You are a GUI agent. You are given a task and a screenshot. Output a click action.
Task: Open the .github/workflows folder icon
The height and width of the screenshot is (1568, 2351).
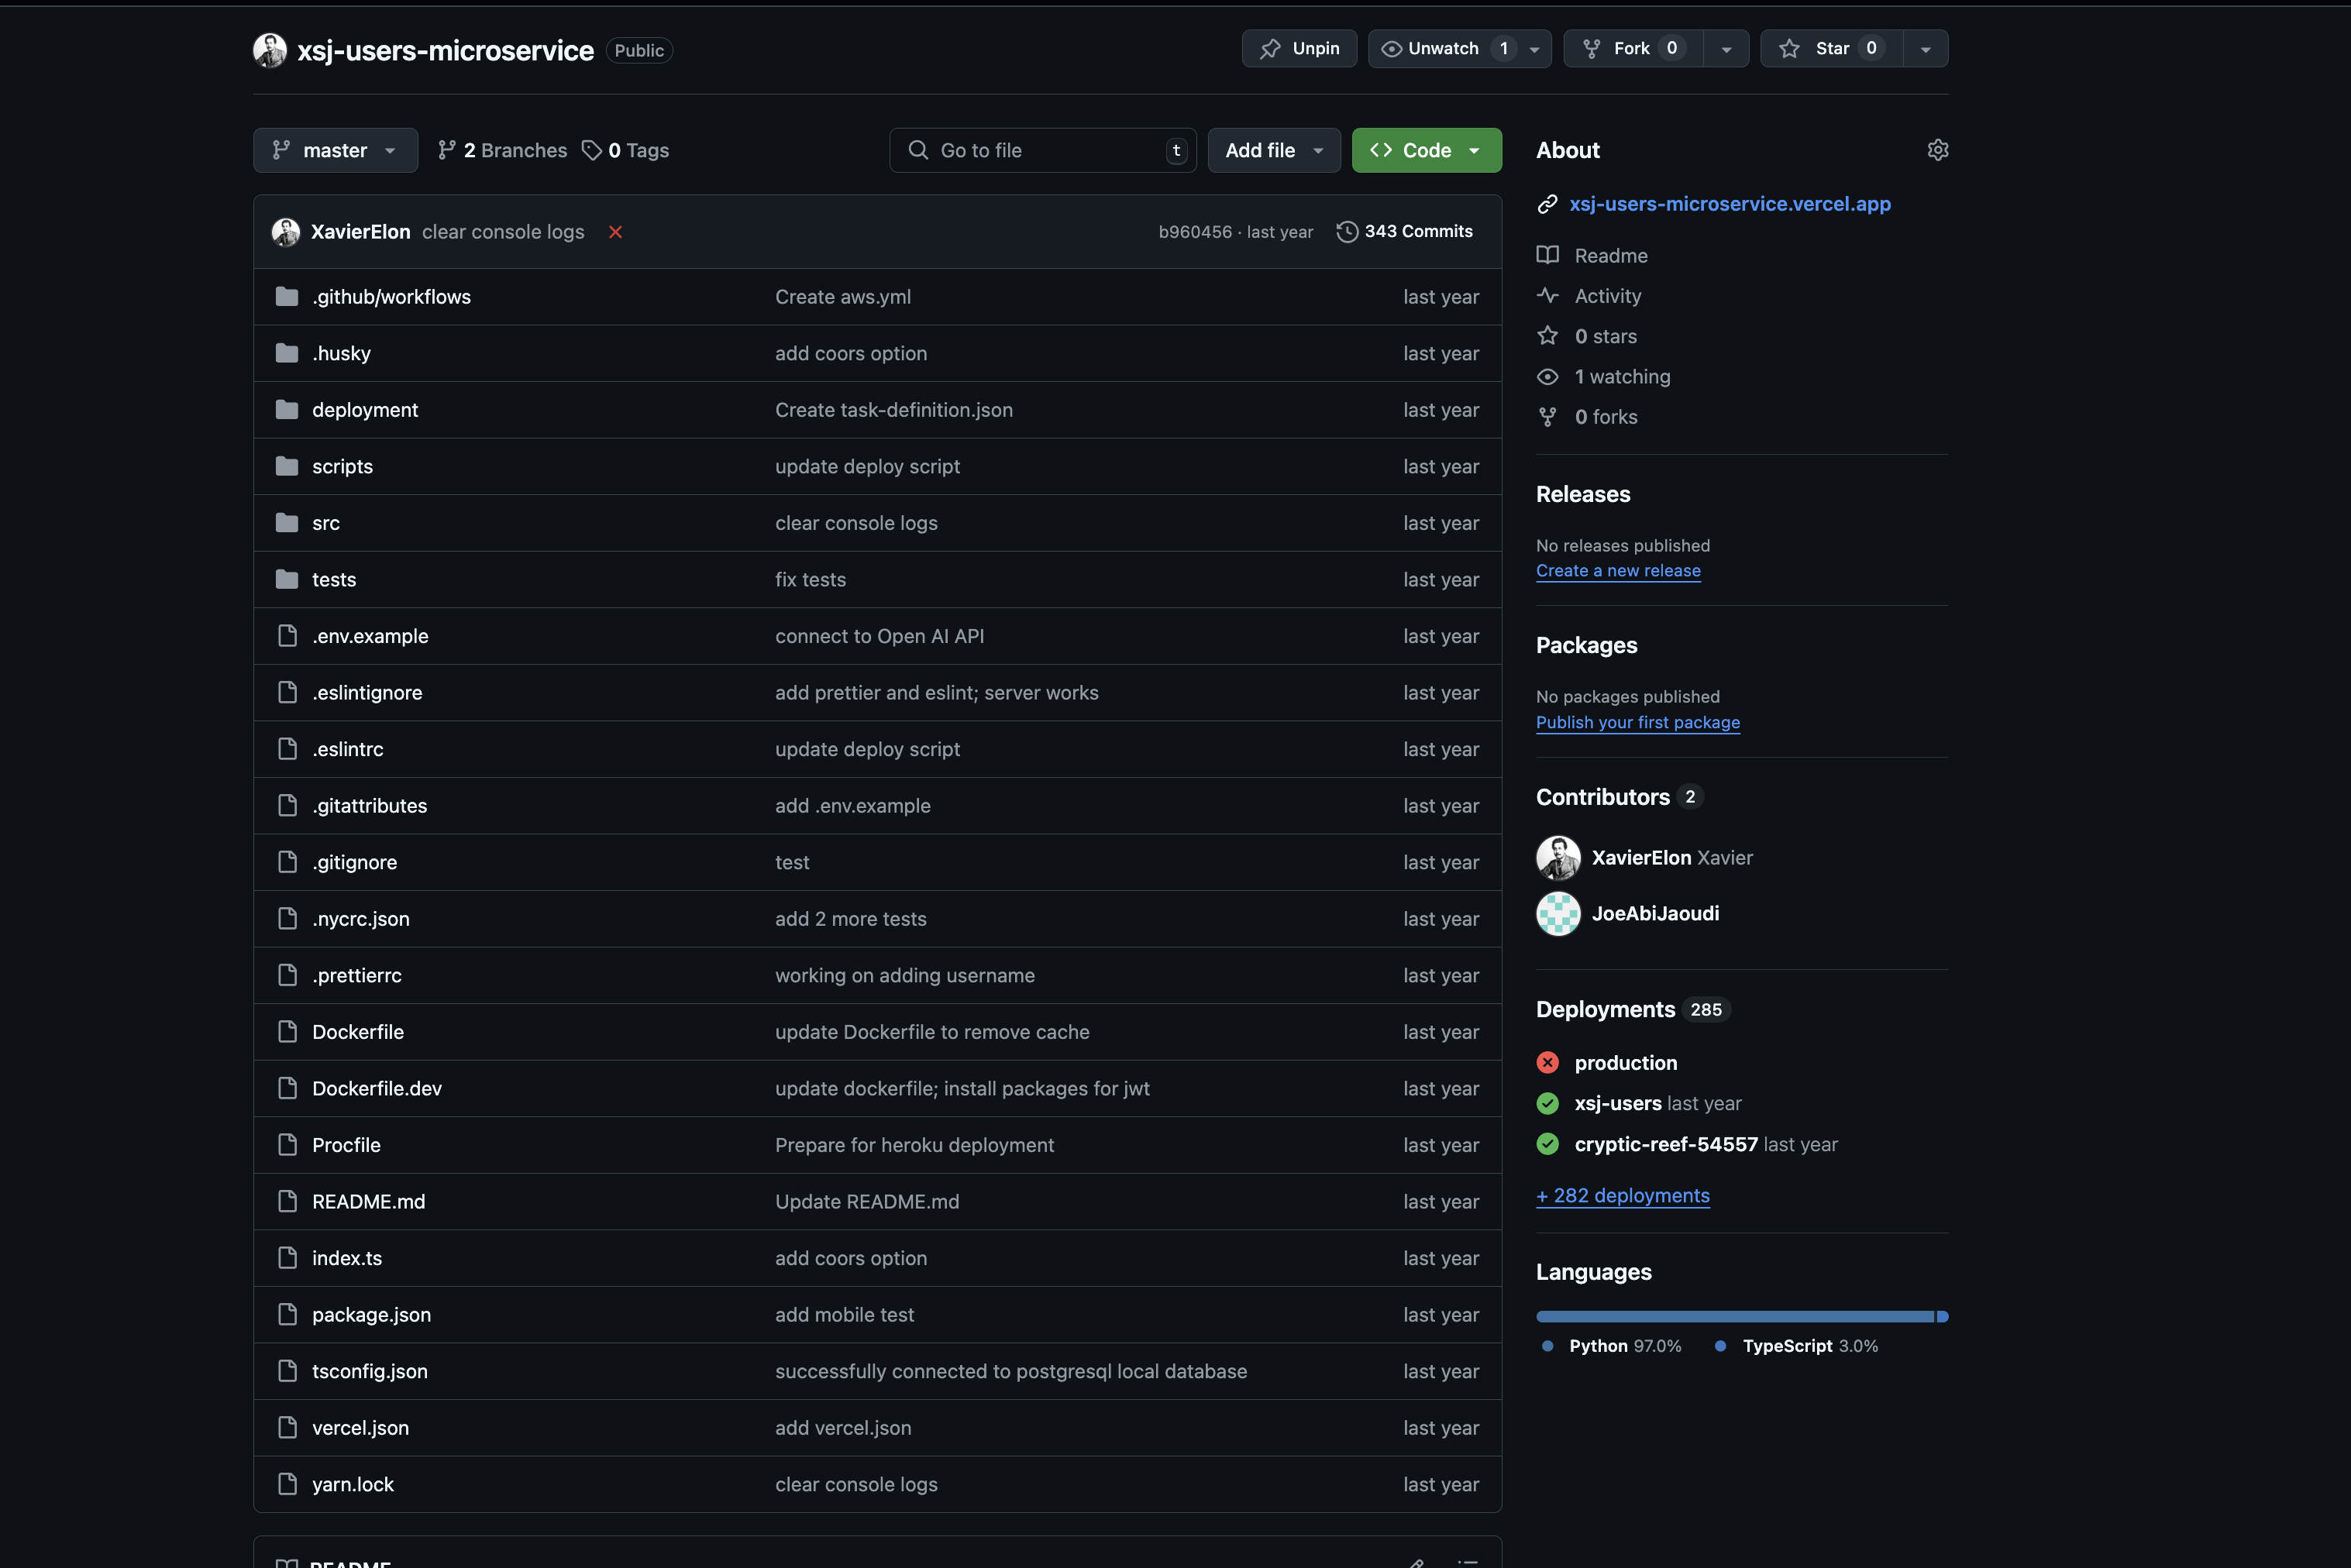[287, 296]
